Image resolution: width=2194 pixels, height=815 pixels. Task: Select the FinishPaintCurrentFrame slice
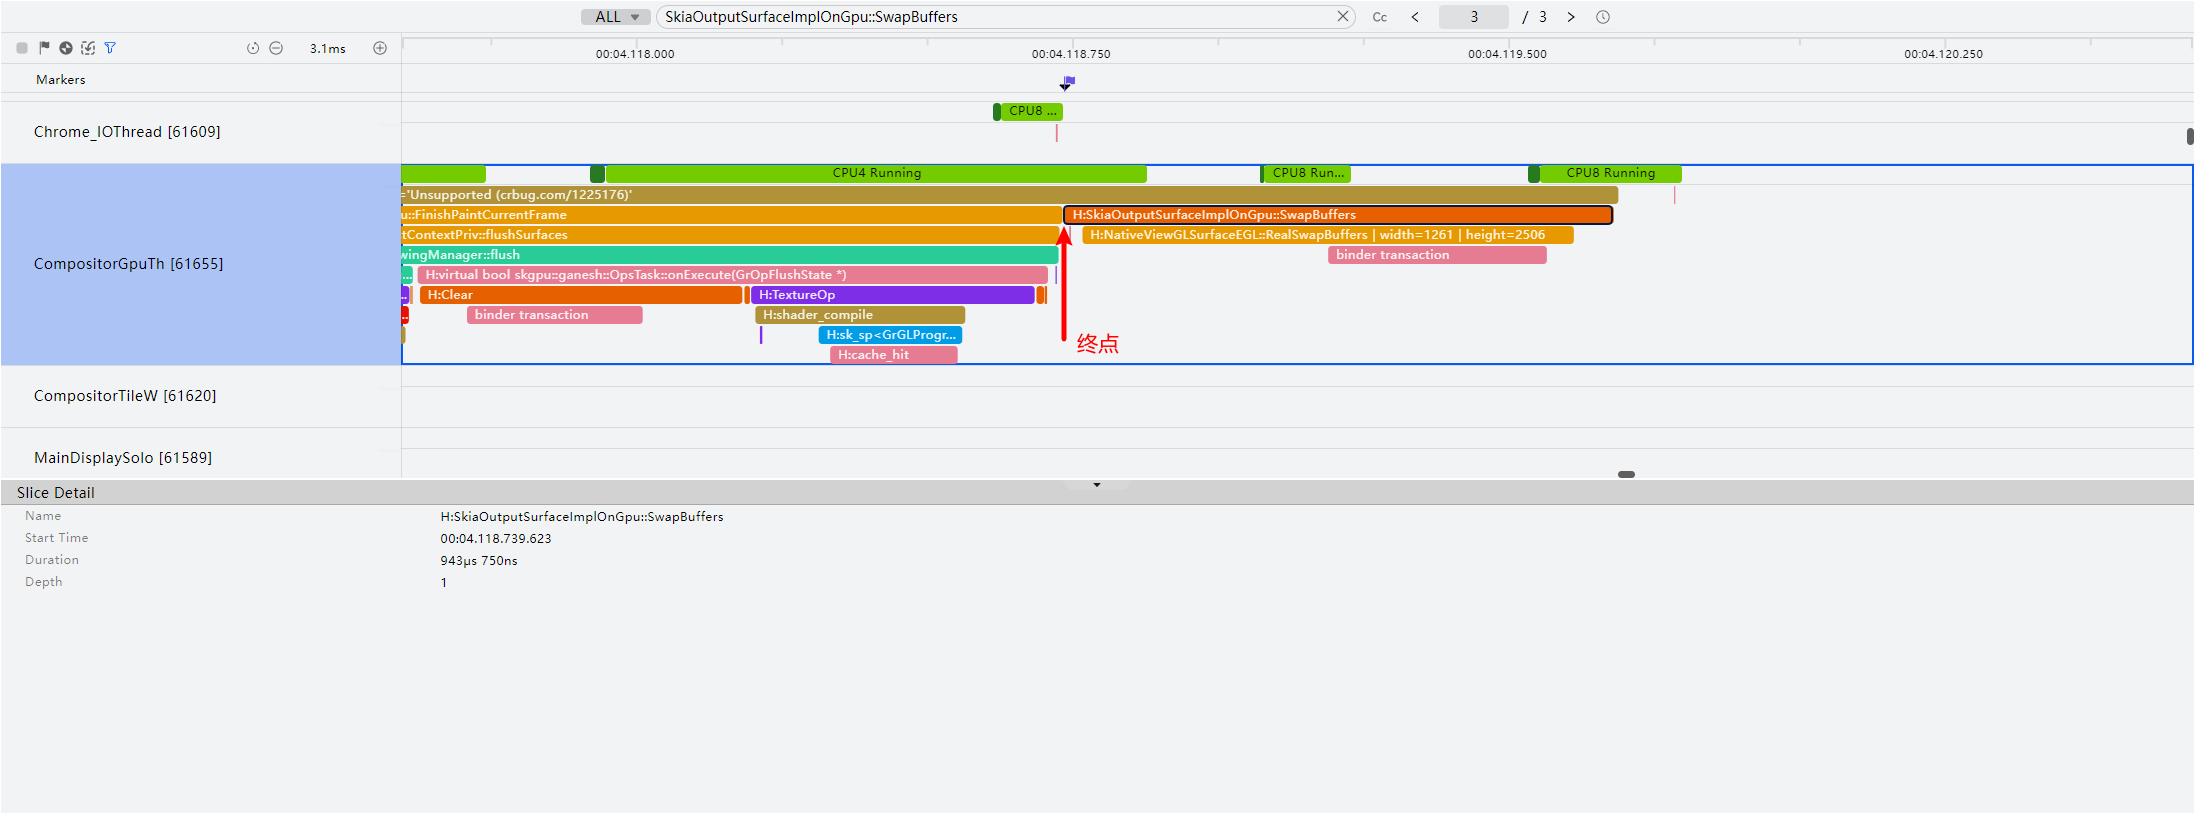[731, 215]
